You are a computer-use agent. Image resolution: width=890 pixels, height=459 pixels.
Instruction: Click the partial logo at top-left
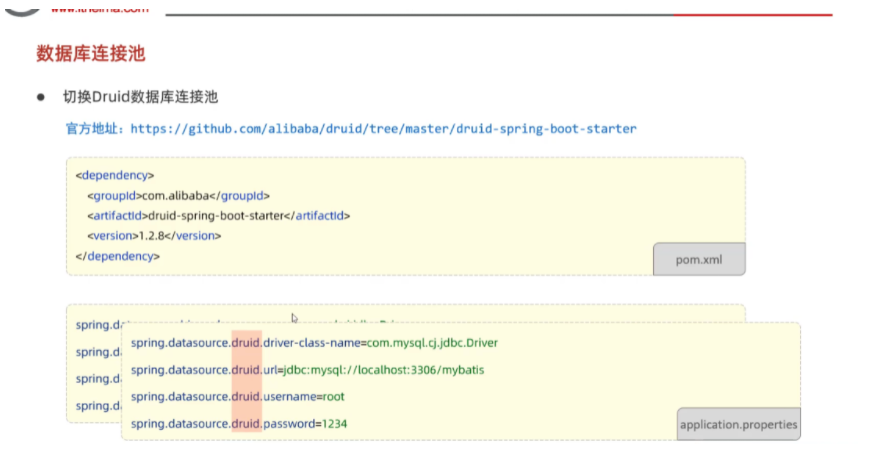pos(20,7)
